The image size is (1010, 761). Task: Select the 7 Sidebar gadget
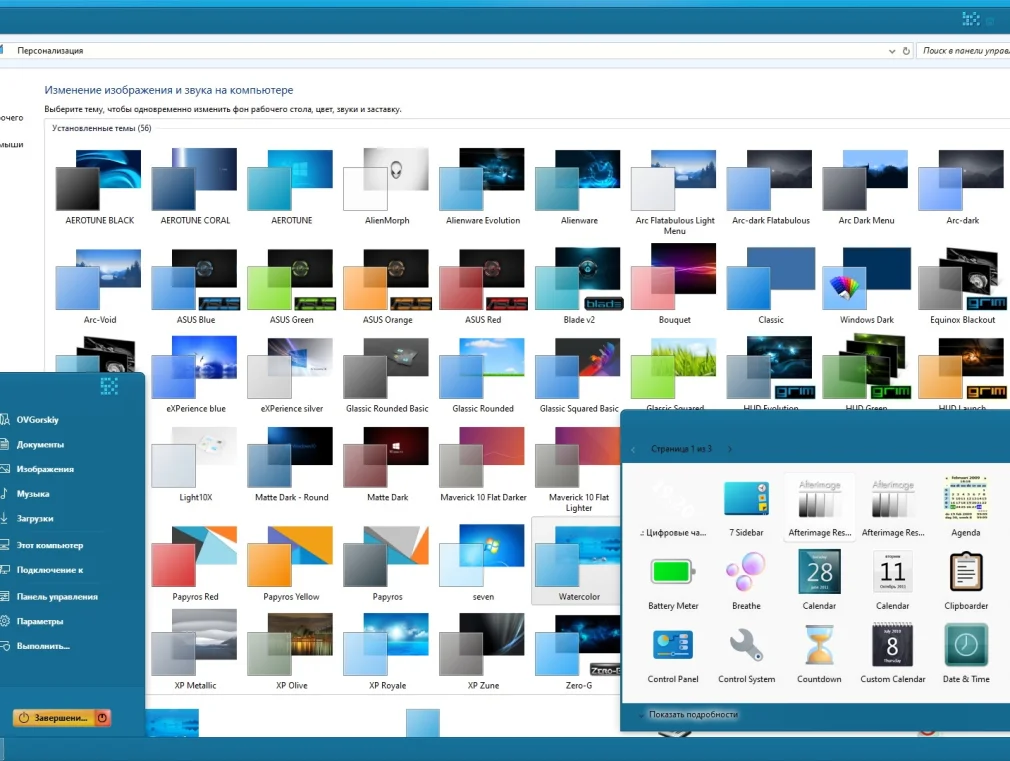[x=746, y=499]
